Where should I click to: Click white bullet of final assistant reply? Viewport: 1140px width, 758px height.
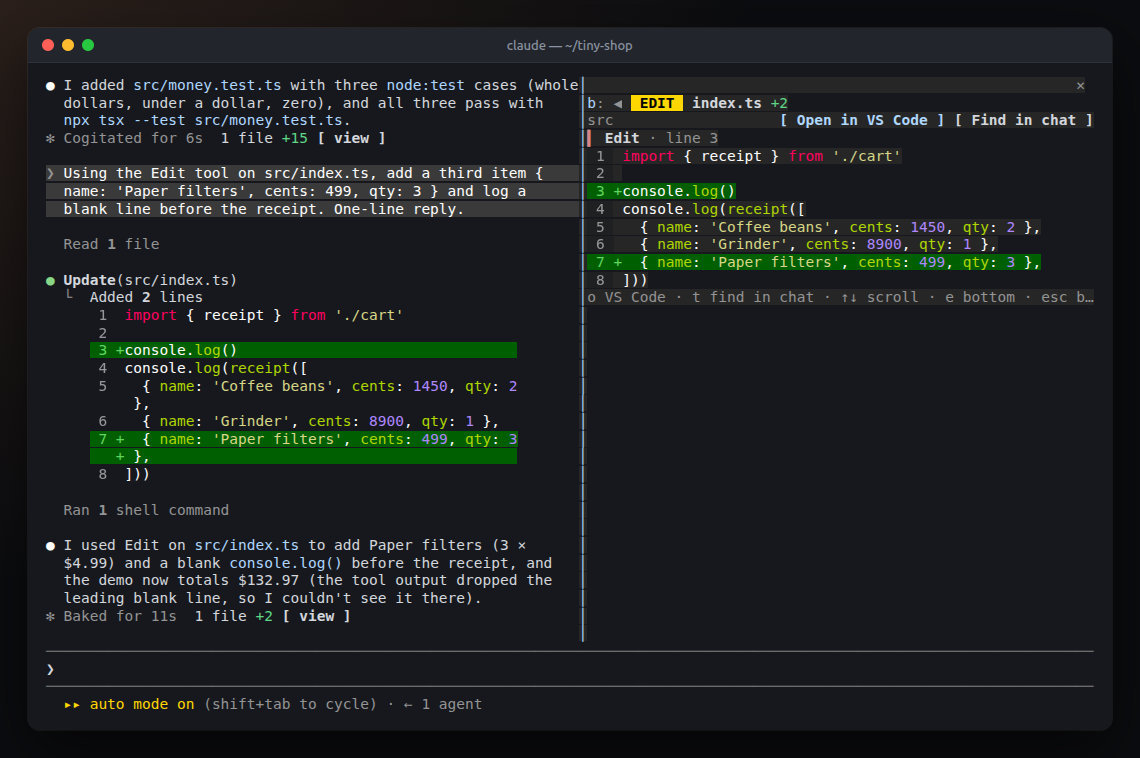pyautogui.click(x=50, y=546)
